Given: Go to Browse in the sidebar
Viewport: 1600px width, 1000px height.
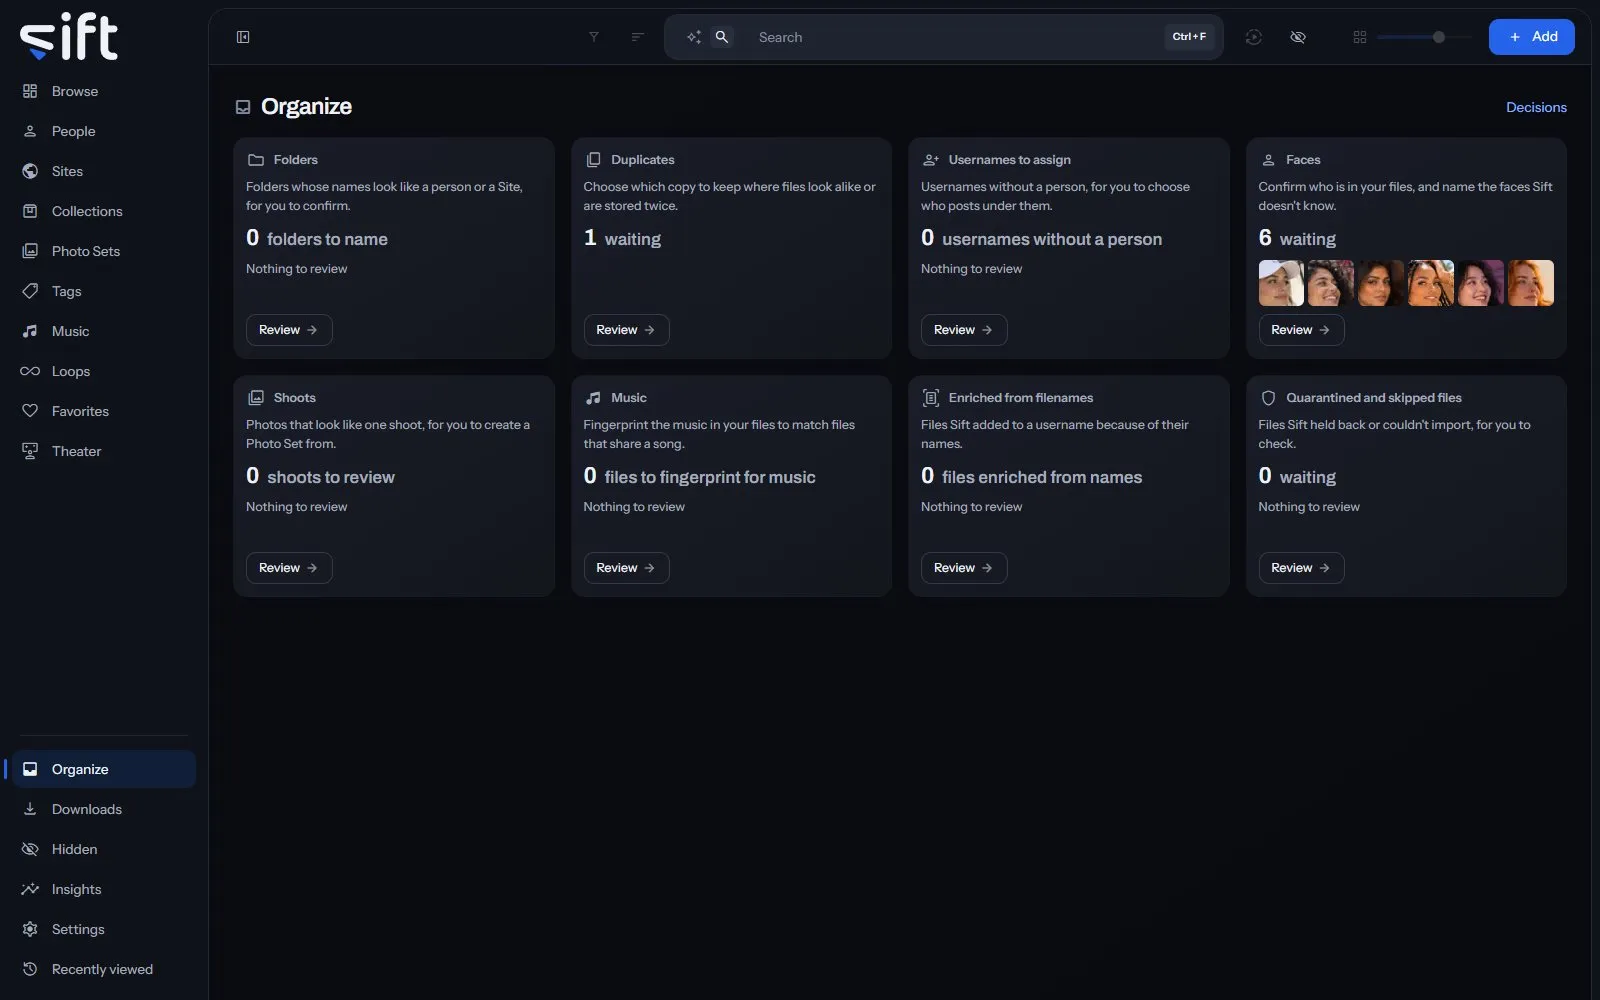Looking at the screenshot, I should pyautogui.click(x=104, y=91).
